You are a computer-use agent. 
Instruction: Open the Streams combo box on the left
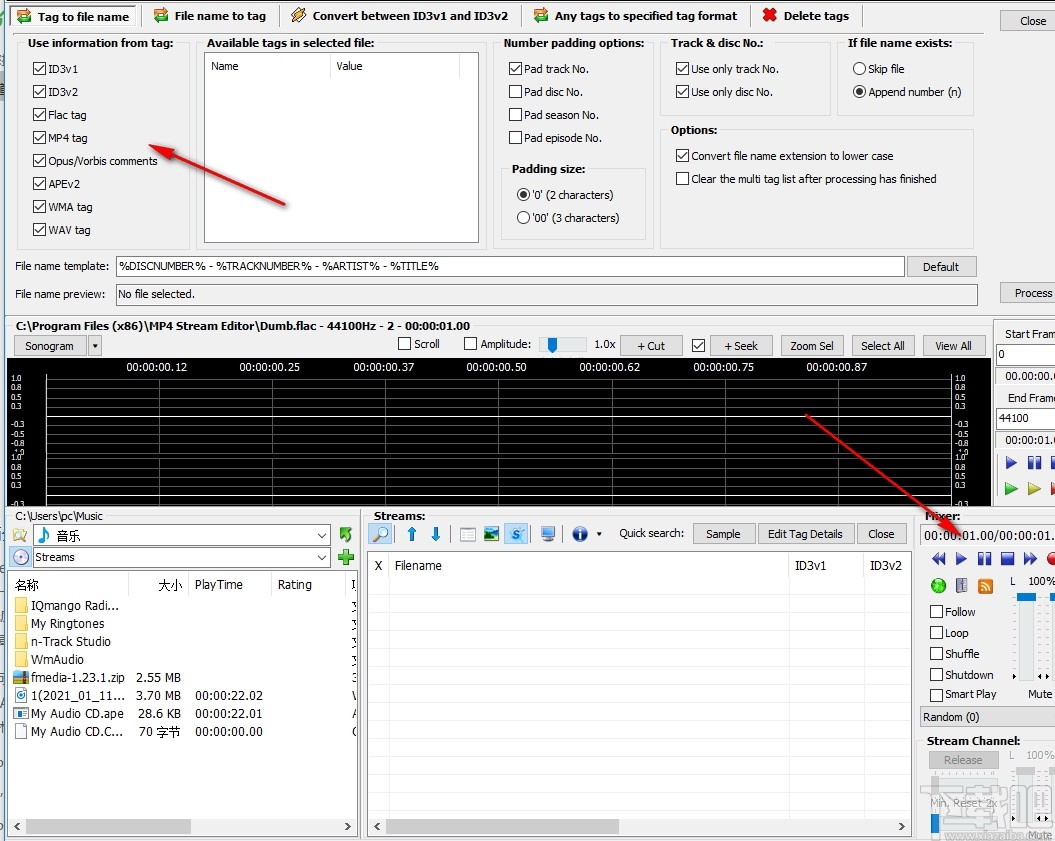pyautogui.click(x=321, y=557)
